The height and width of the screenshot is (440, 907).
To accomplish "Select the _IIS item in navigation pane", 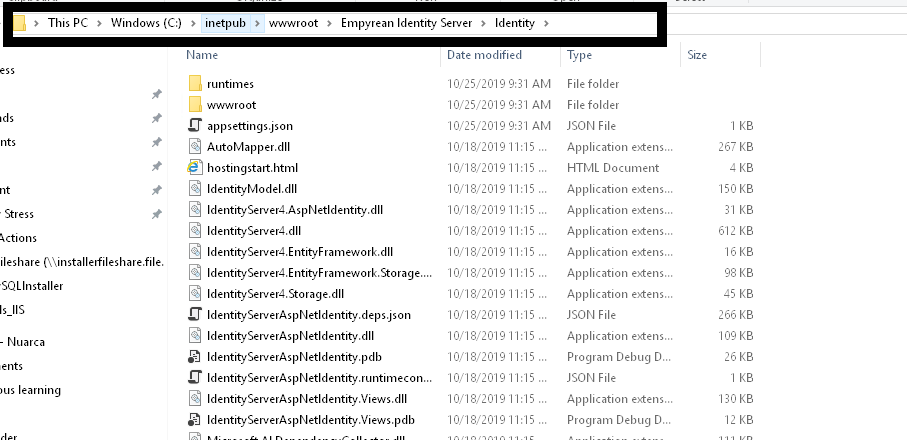I will tap(12, 310).
